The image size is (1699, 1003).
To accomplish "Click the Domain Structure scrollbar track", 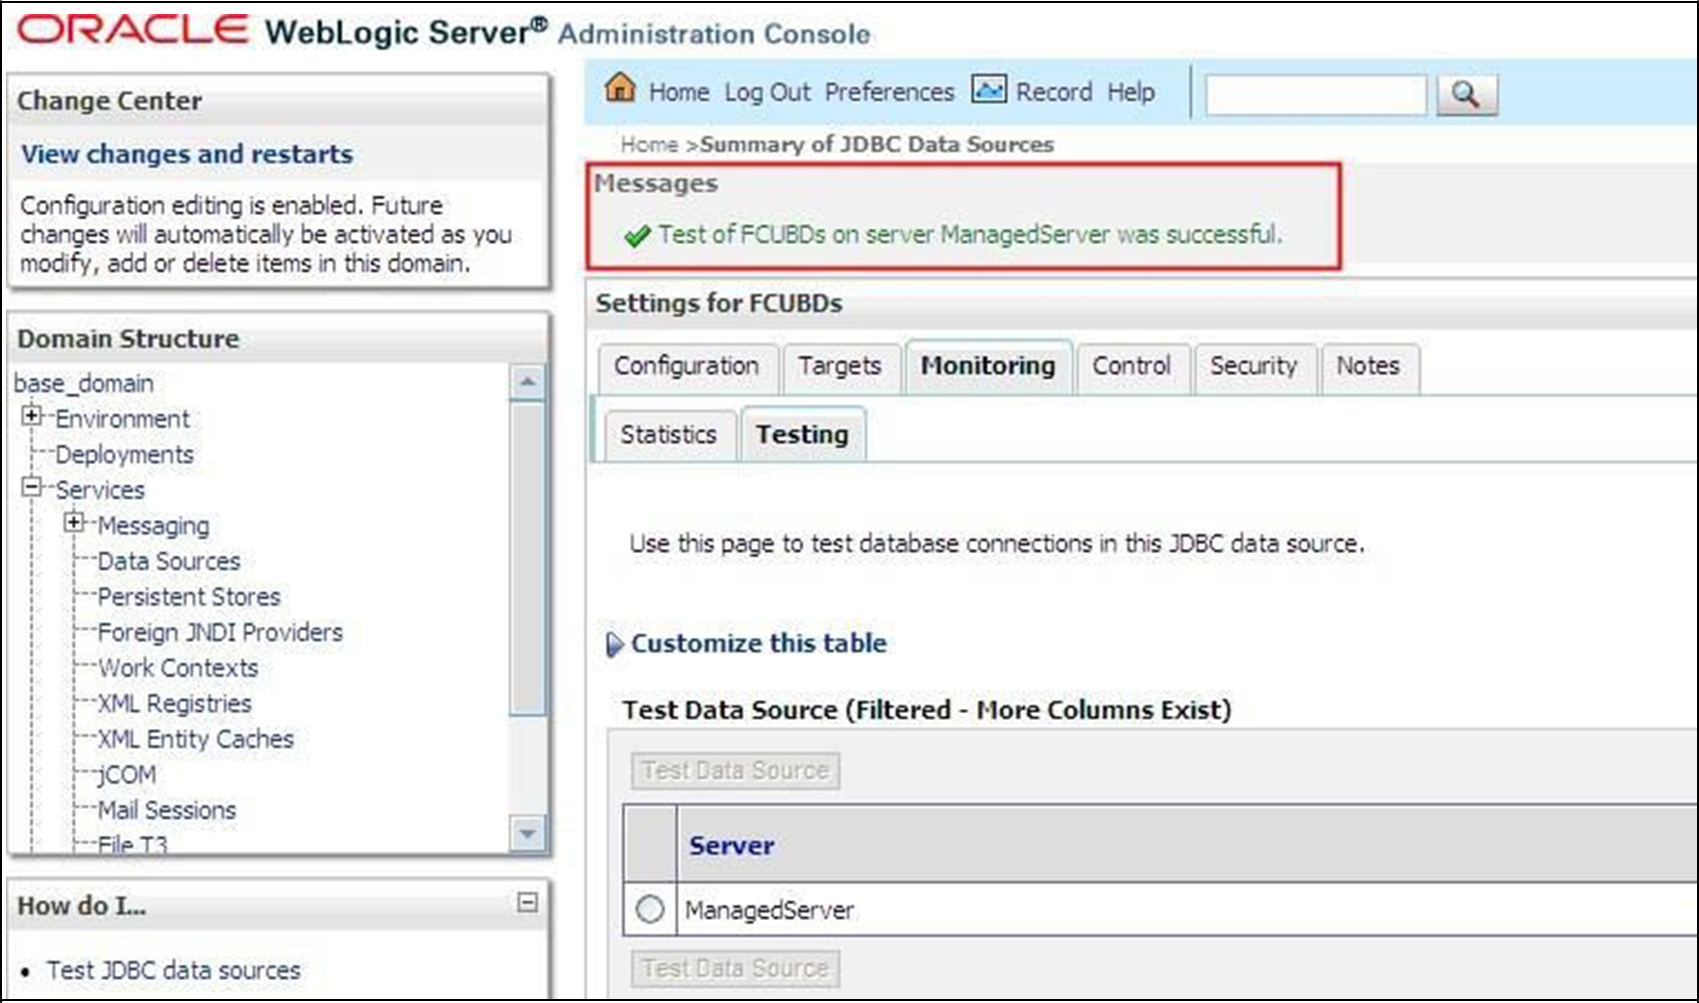I will (528, 607).
